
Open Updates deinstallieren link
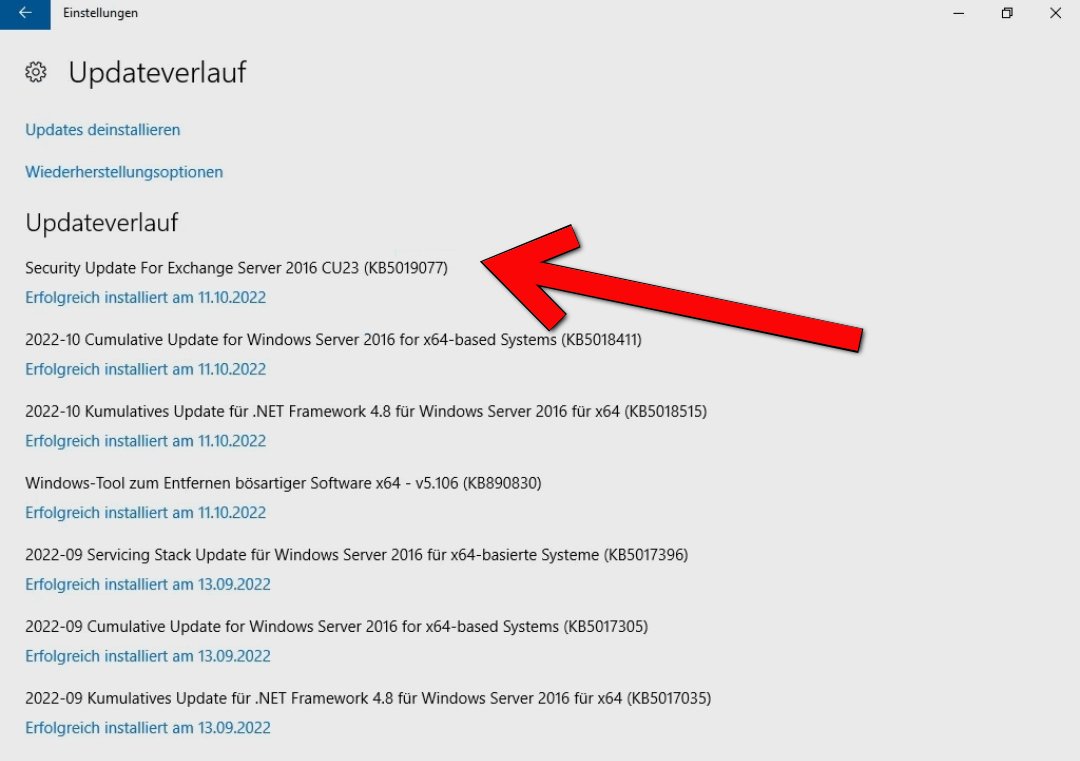[103, 129]
